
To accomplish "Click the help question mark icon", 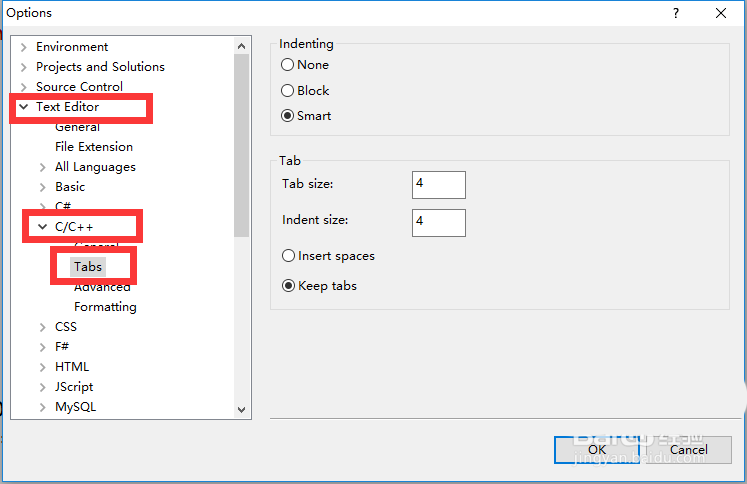I will coord(676,13).
